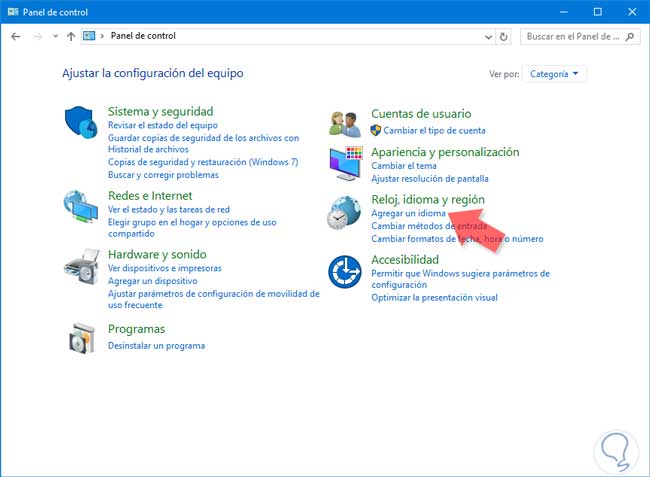Open the Apariencia y personalización monitor icon

(x=346, y=163)
